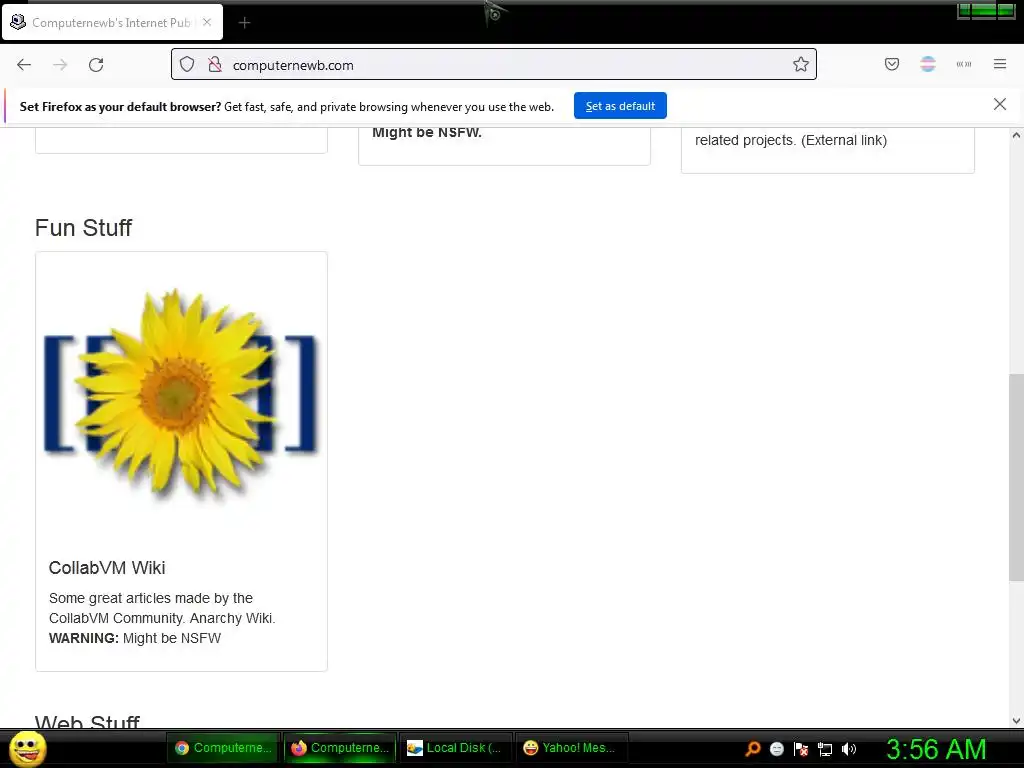The image size is (1024, 768).
Task: Click the Fun Stuff section heading
Action: click(84, 228)
